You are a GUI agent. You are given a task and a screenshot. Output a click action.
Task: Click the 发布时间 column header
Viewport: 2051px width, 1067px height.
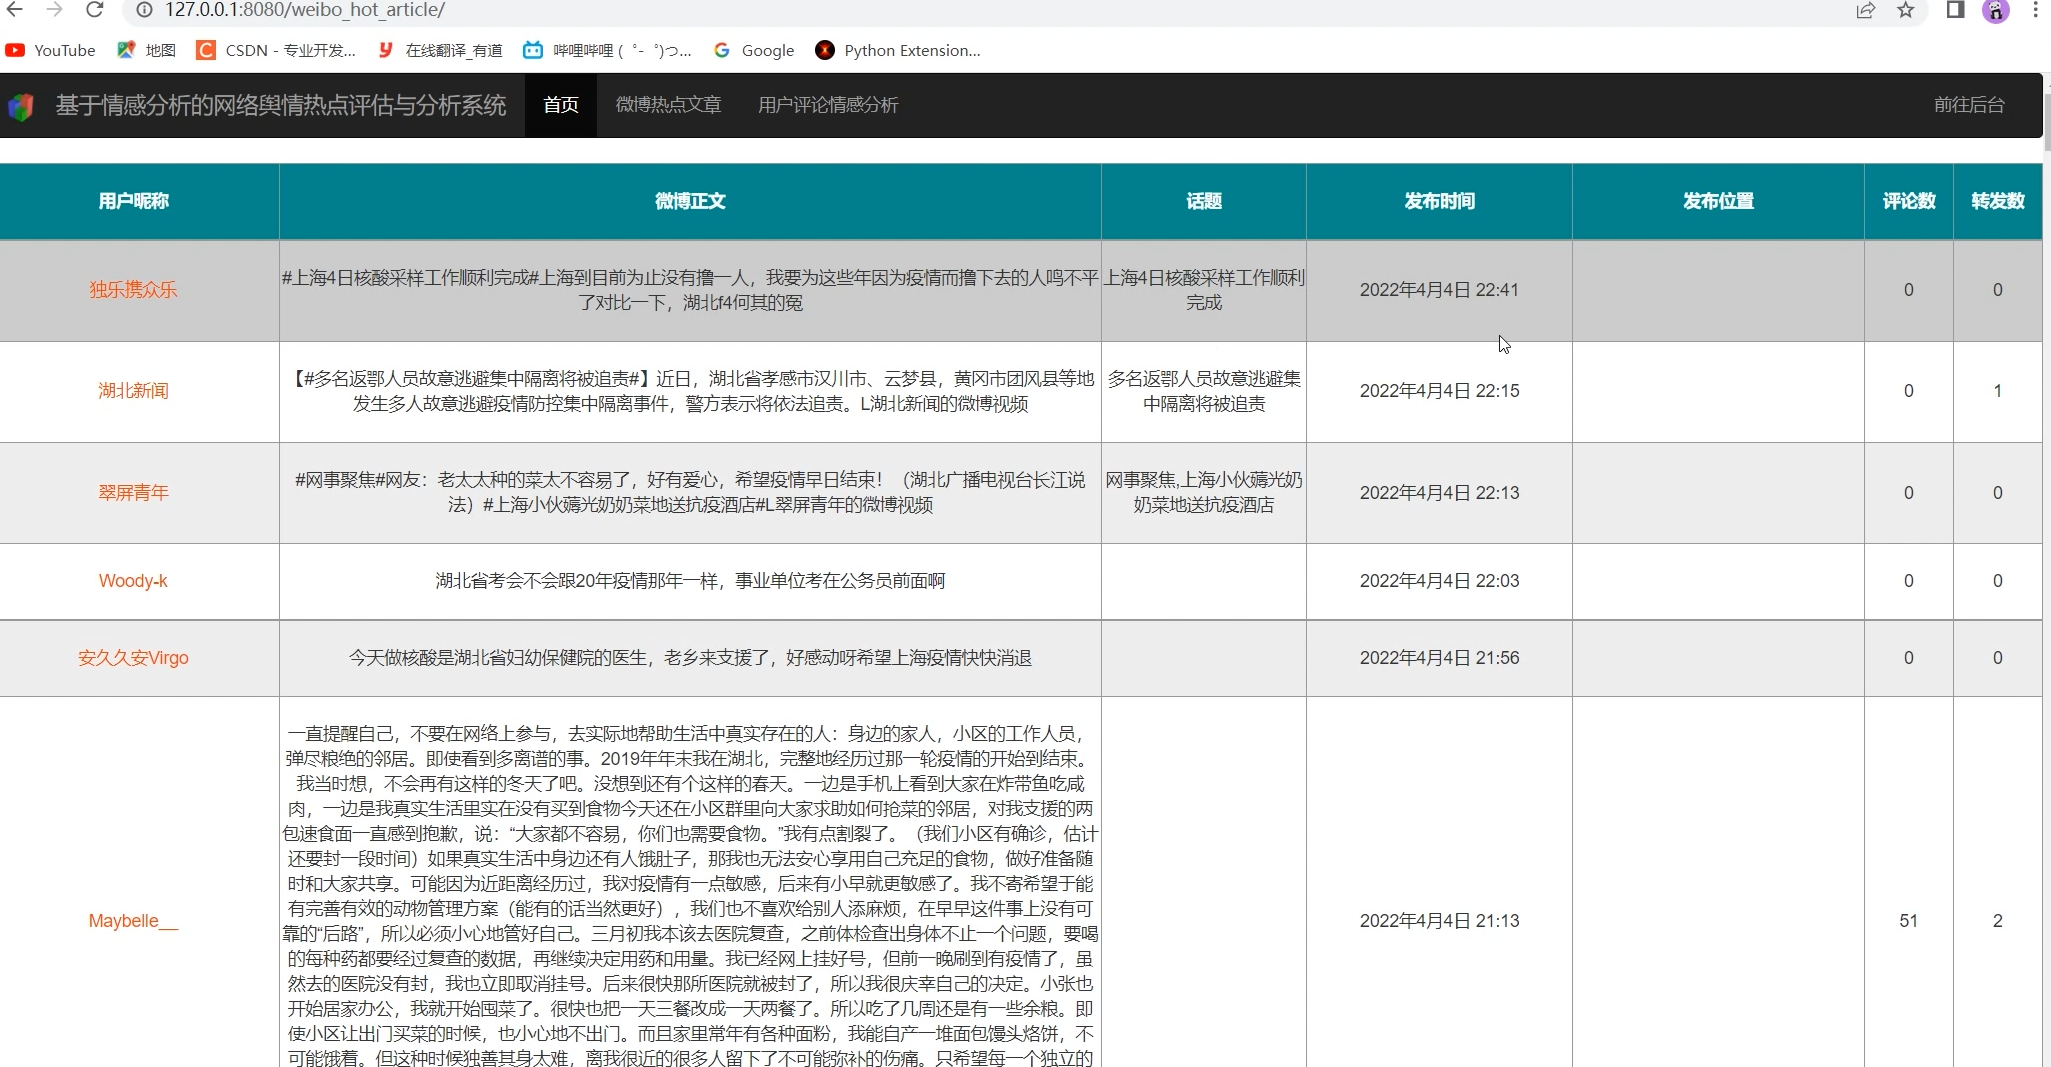[1439, 201]
